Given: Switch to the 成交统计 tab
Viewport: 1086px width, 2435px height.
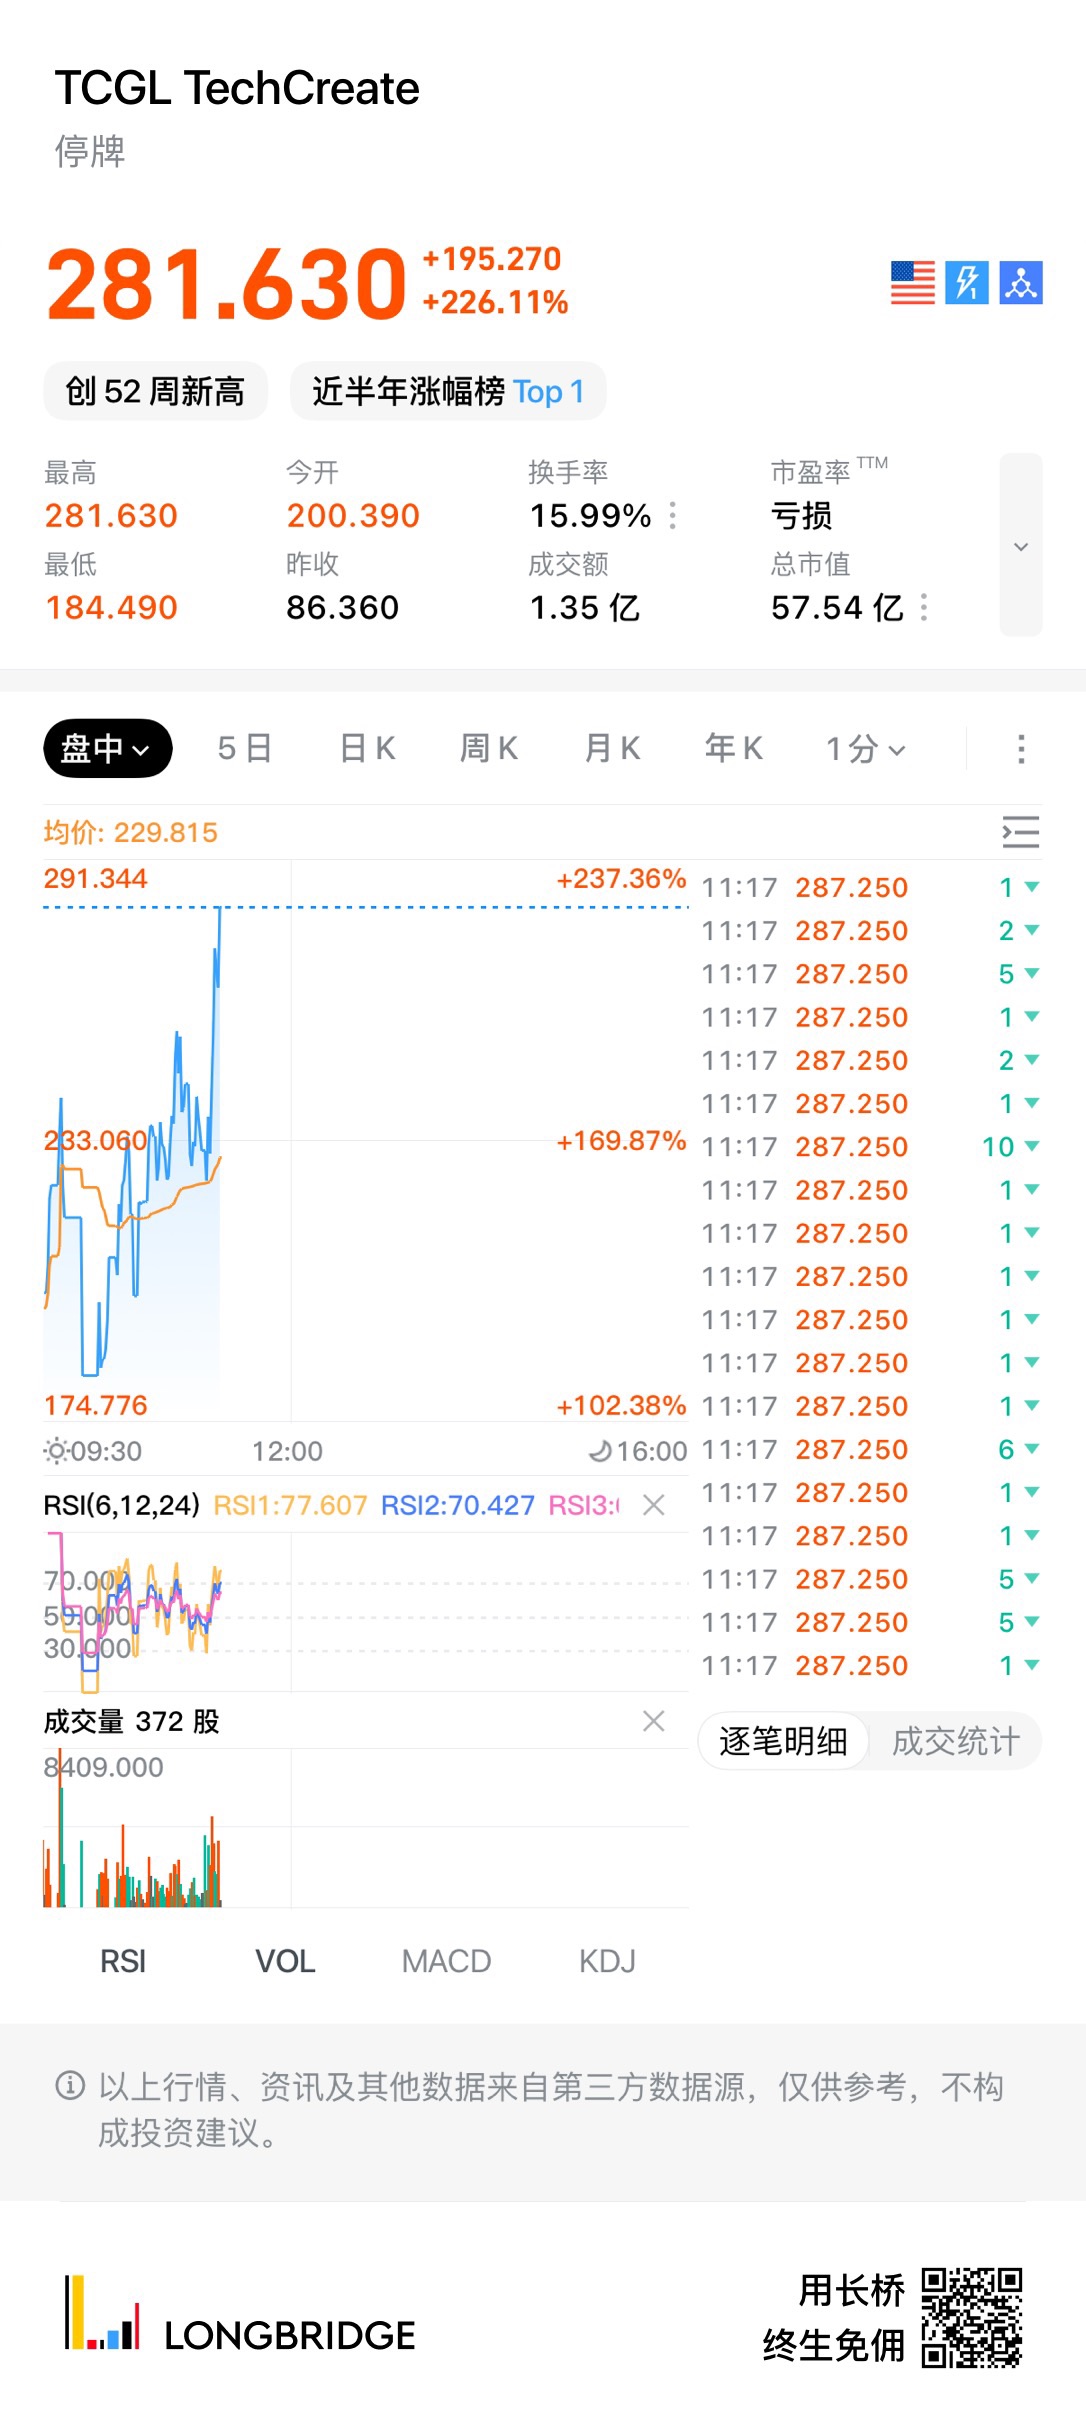Looking at the screenshot, I should 955,1741.
